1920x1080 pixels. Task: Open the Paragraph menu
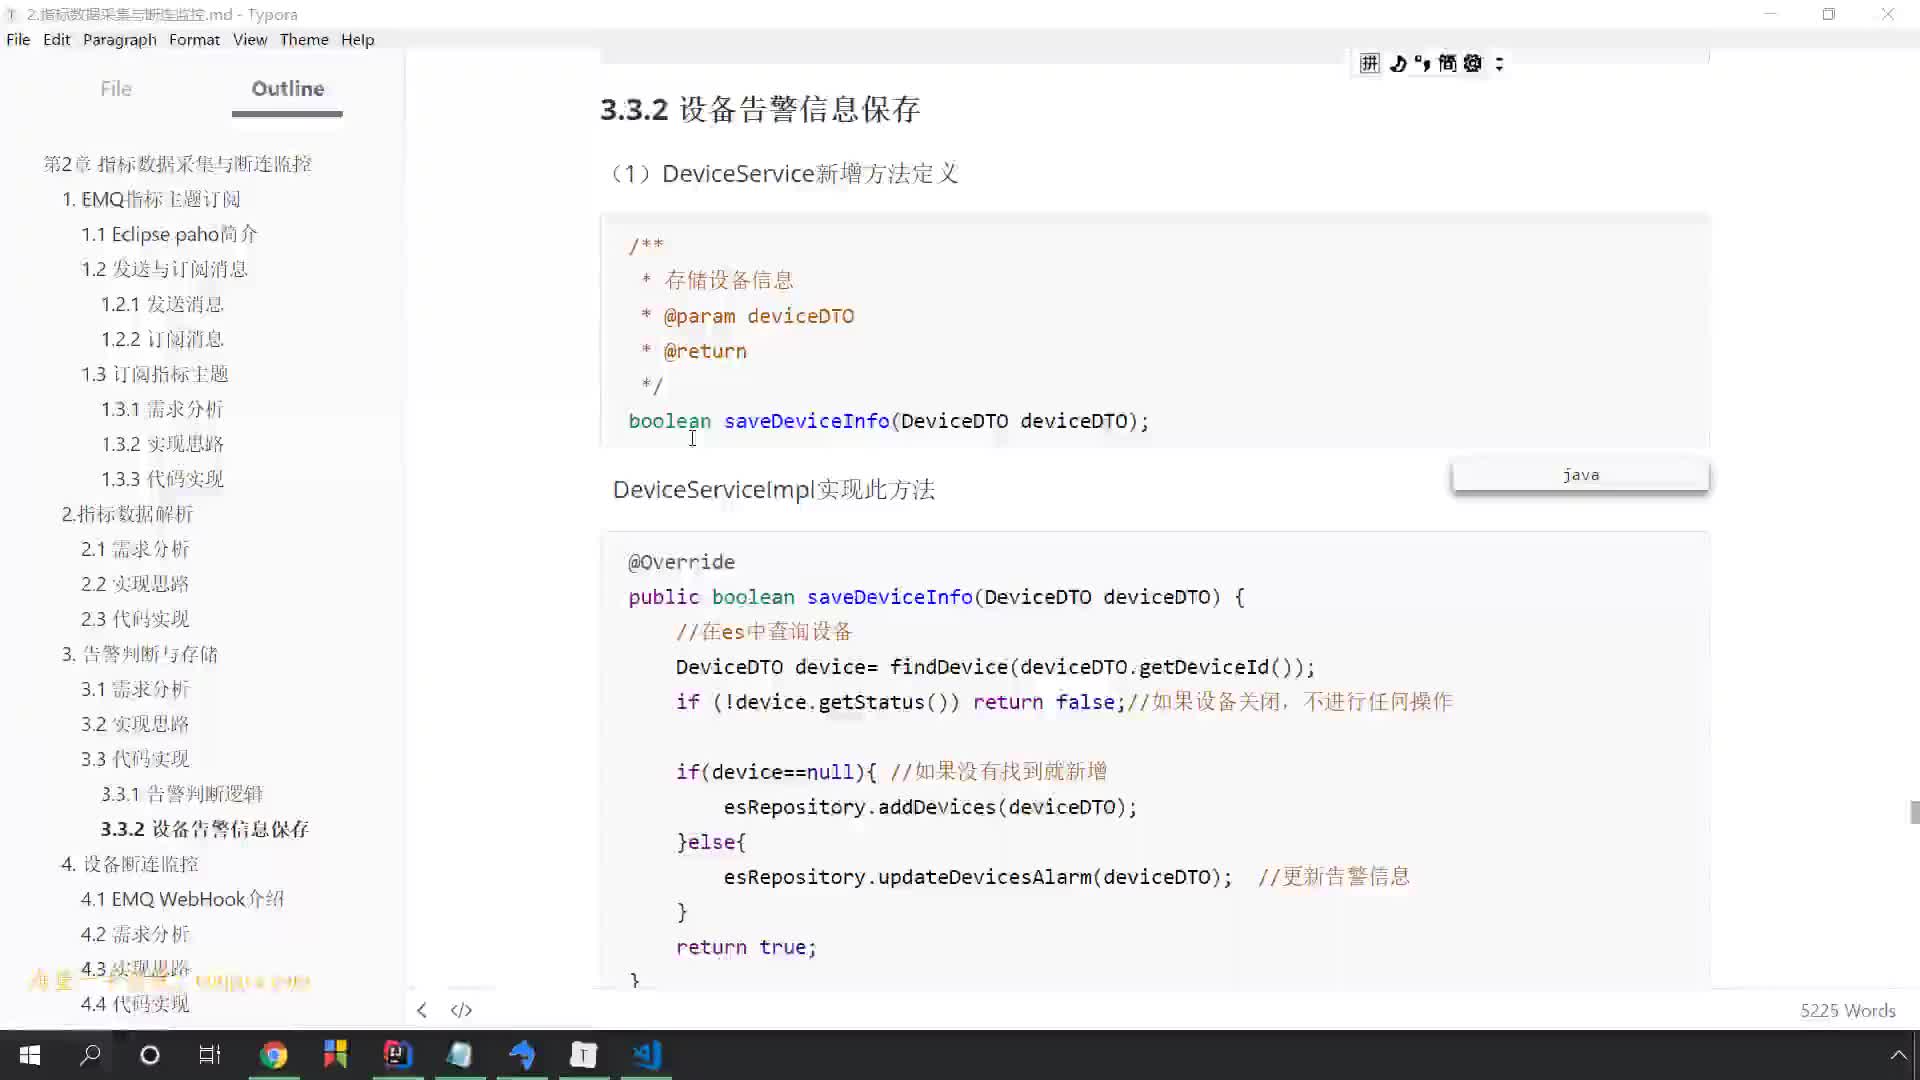pyautogui.click(x=120, y=40)
